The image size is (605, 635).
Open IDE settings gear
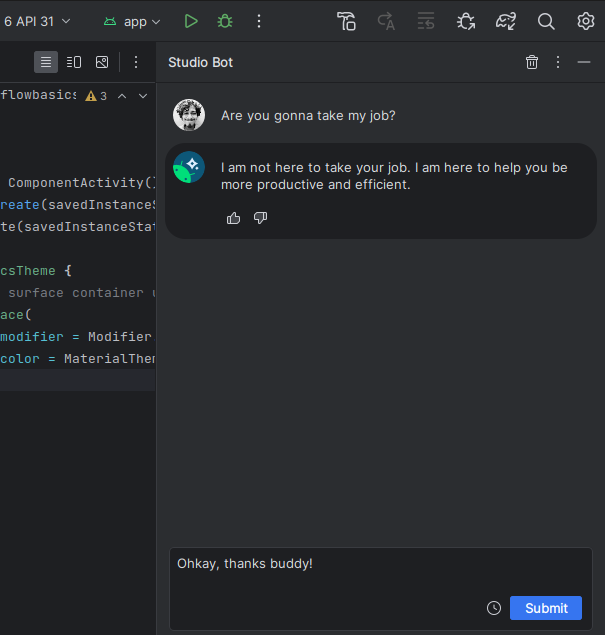[x=586, y=21]
